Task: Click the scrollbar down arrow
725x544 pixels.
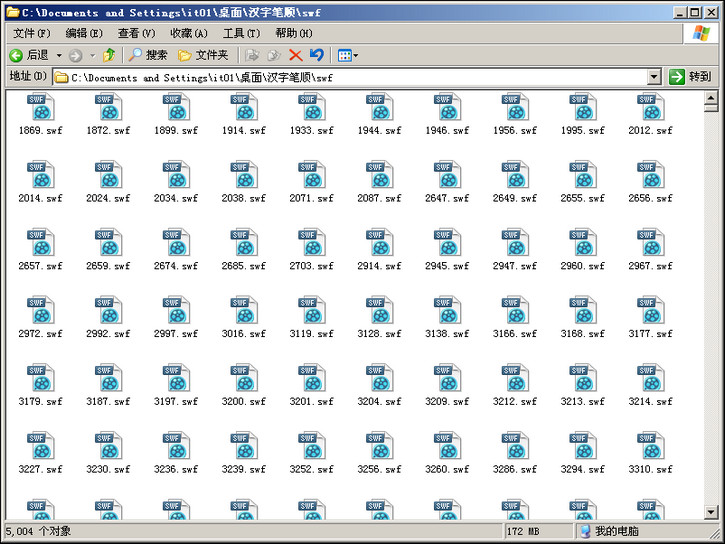Action: (711, 512)
